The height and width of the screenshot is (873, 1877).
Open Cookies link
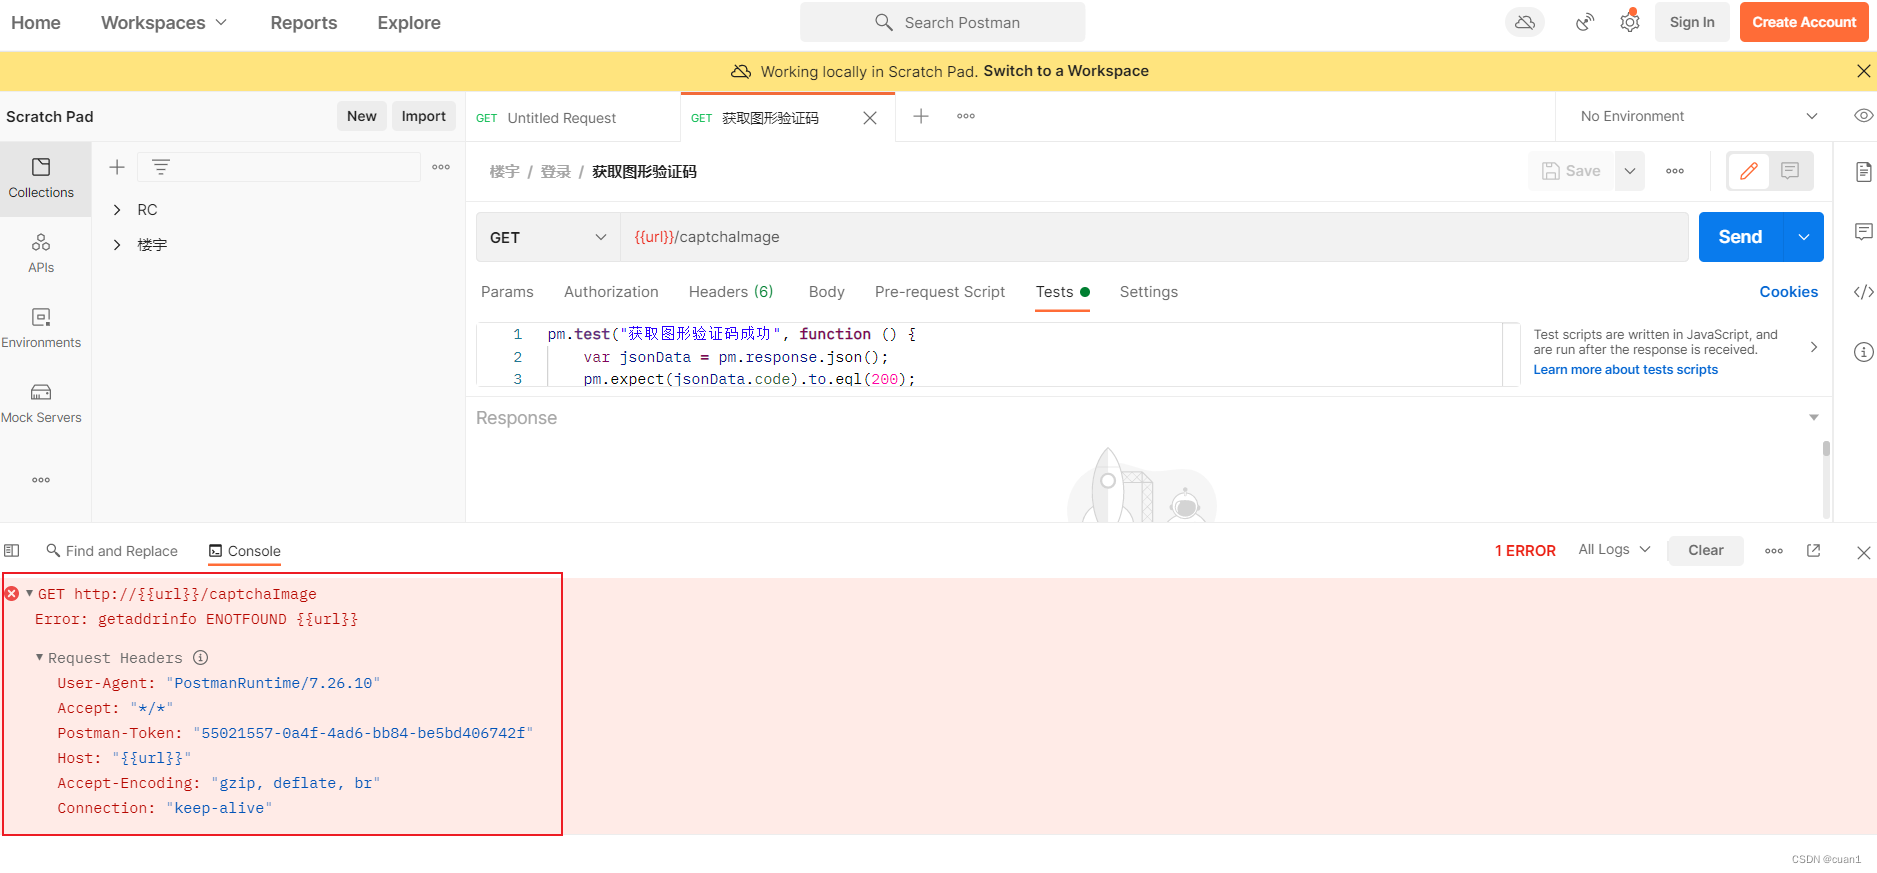click(x=1789, y=292)
